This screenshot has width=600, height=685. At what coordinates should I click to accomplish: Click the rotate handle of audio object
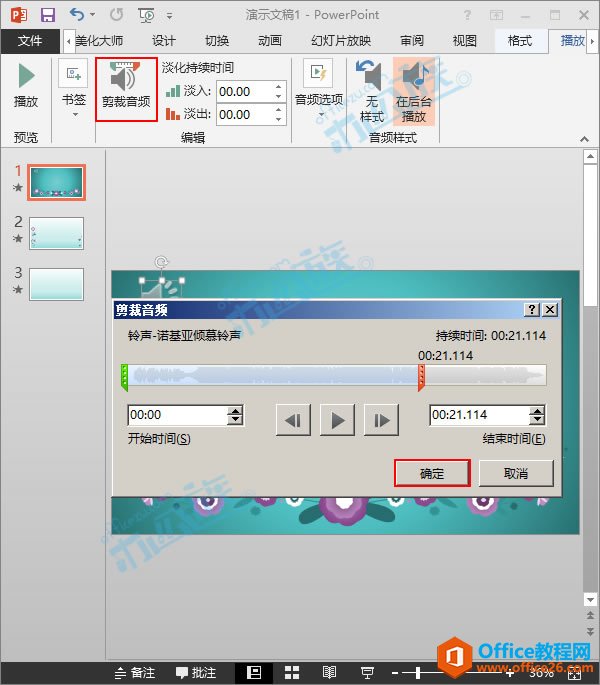point(162,263)
